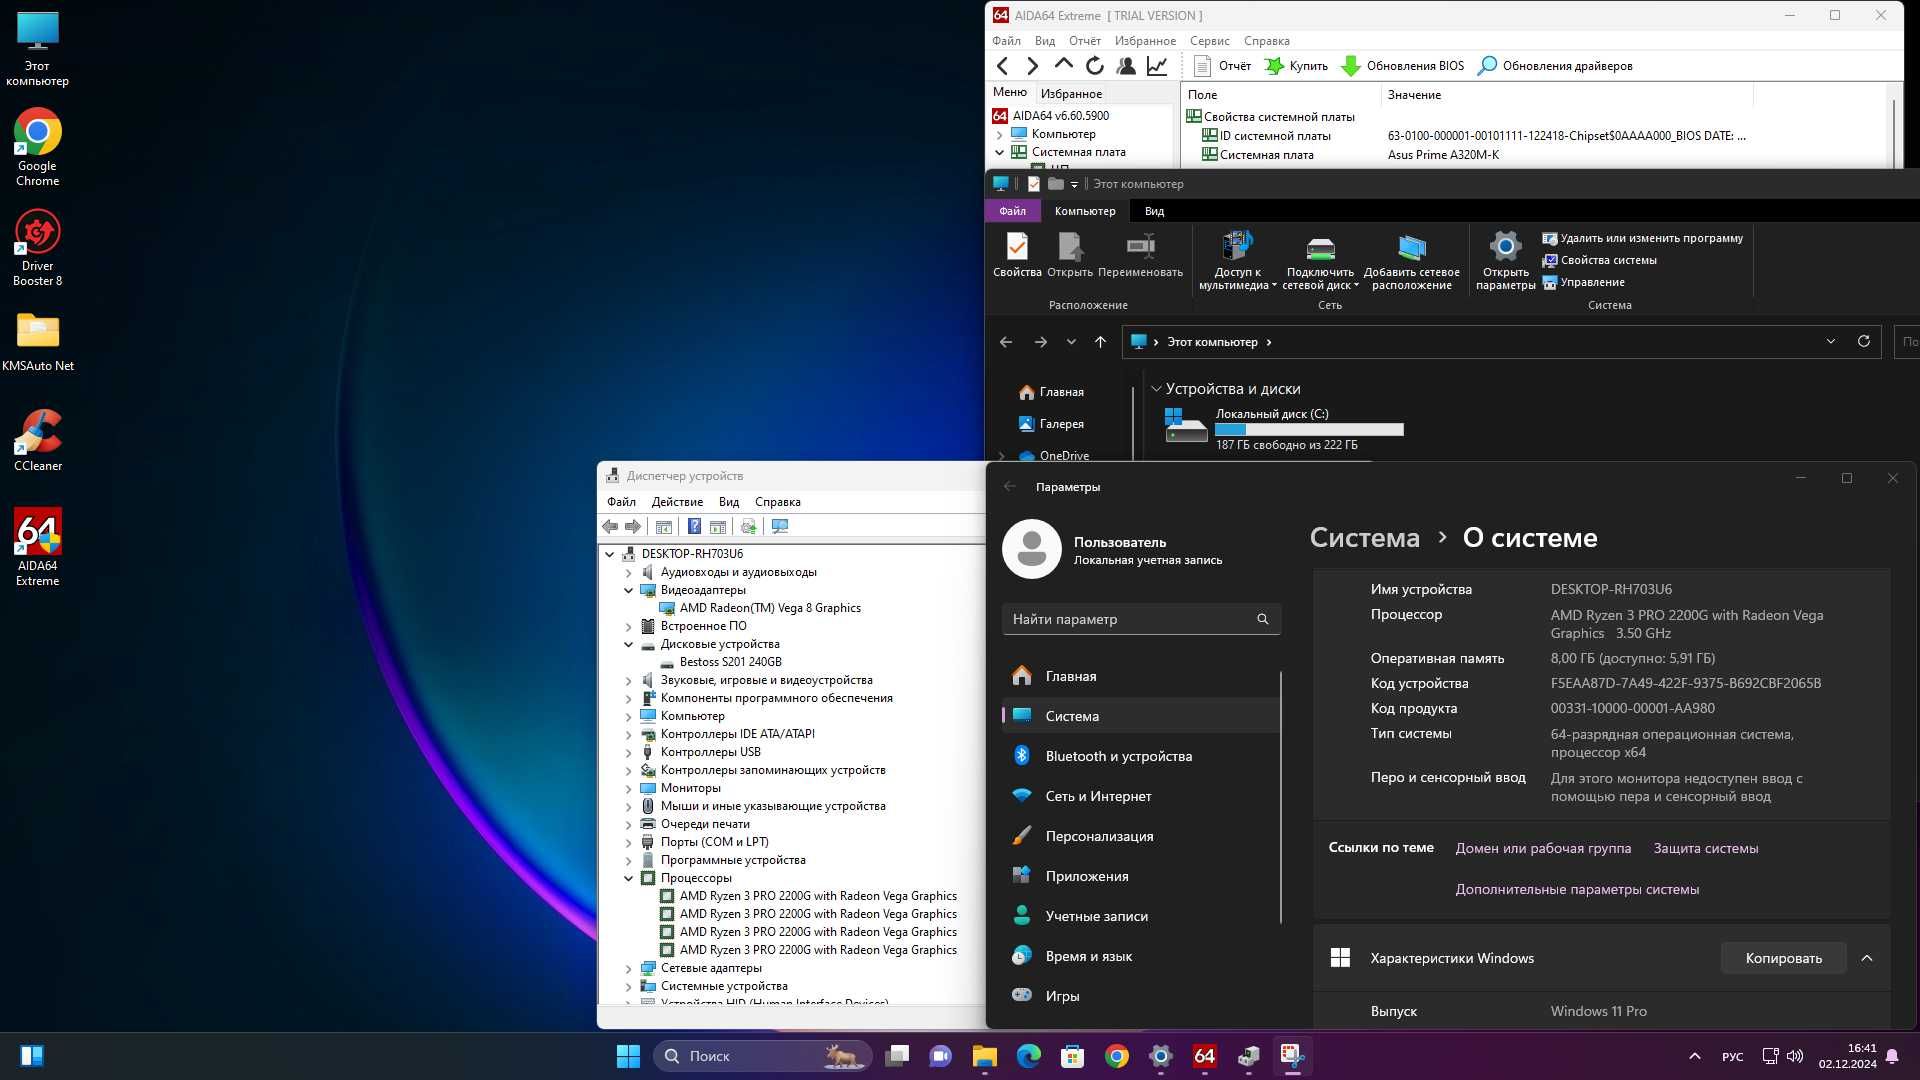Screen dimensions: 1920x1080
Task: Click Microsoft Edge on taskbar
Action: [x=1028, y=1056]
